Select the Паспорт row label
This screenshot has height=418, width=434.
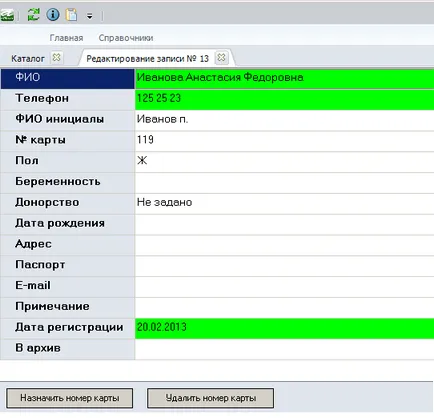click(x=67, y=266)
